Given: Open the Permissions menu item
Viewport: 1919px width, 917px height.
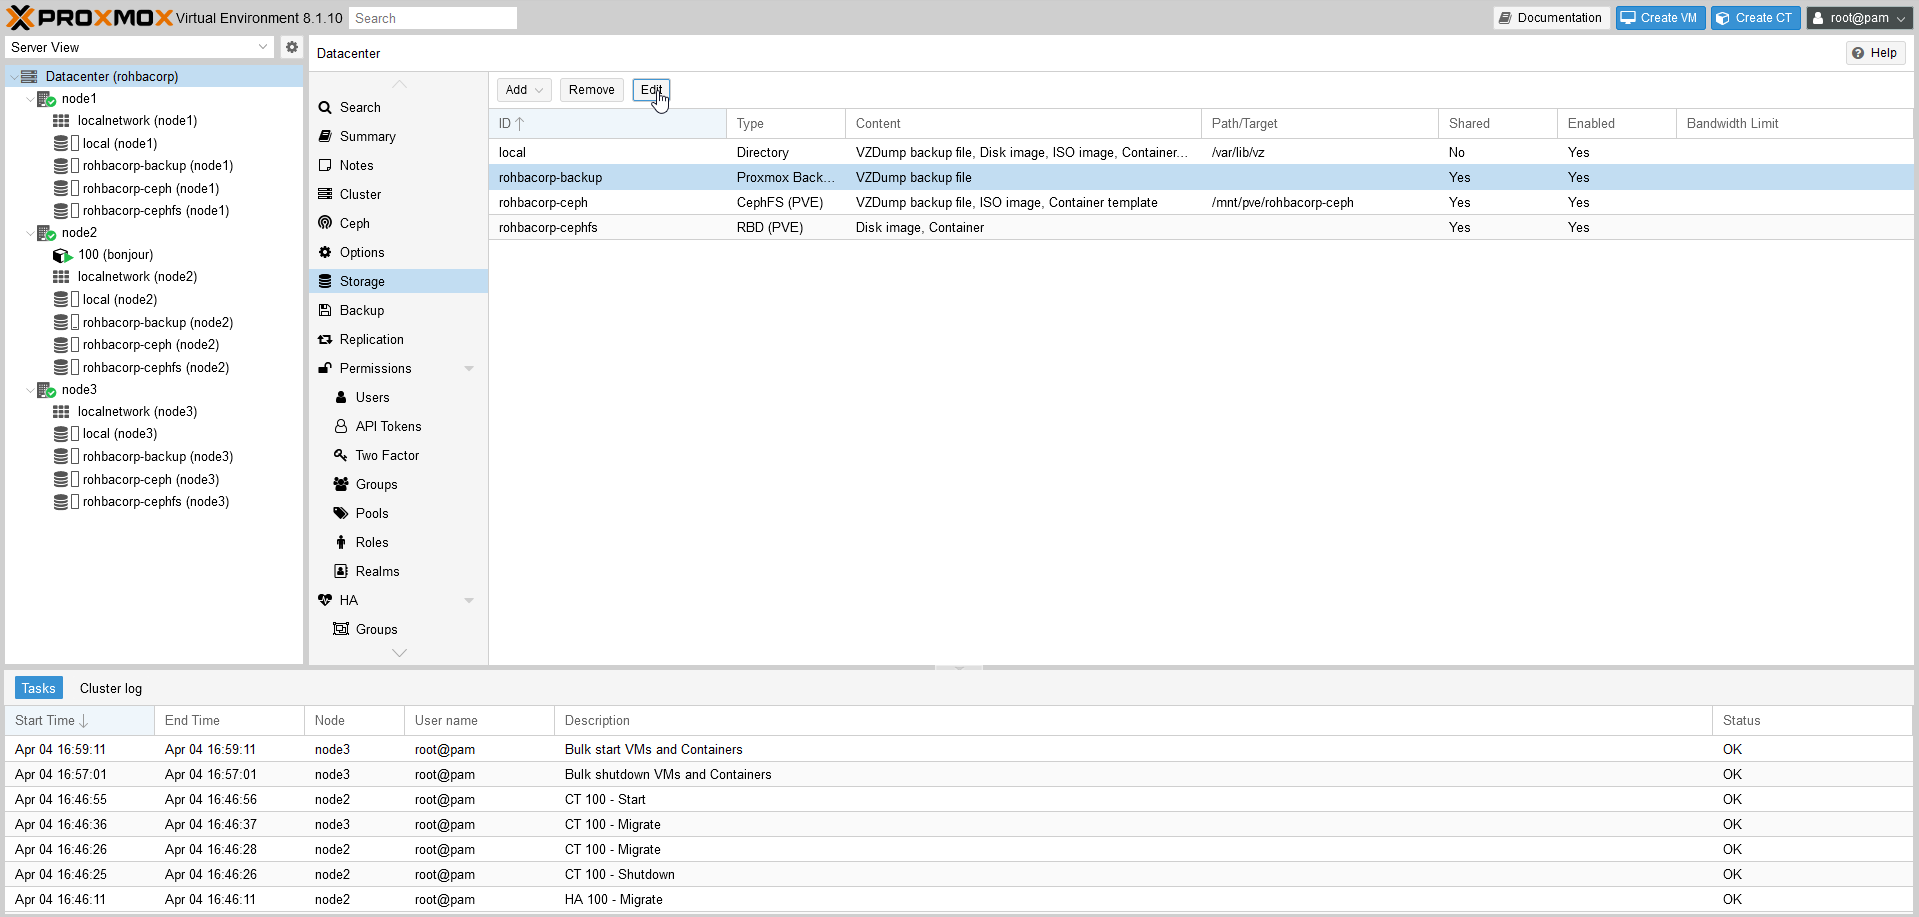Looking at the screenshot, I should (376, 369).
